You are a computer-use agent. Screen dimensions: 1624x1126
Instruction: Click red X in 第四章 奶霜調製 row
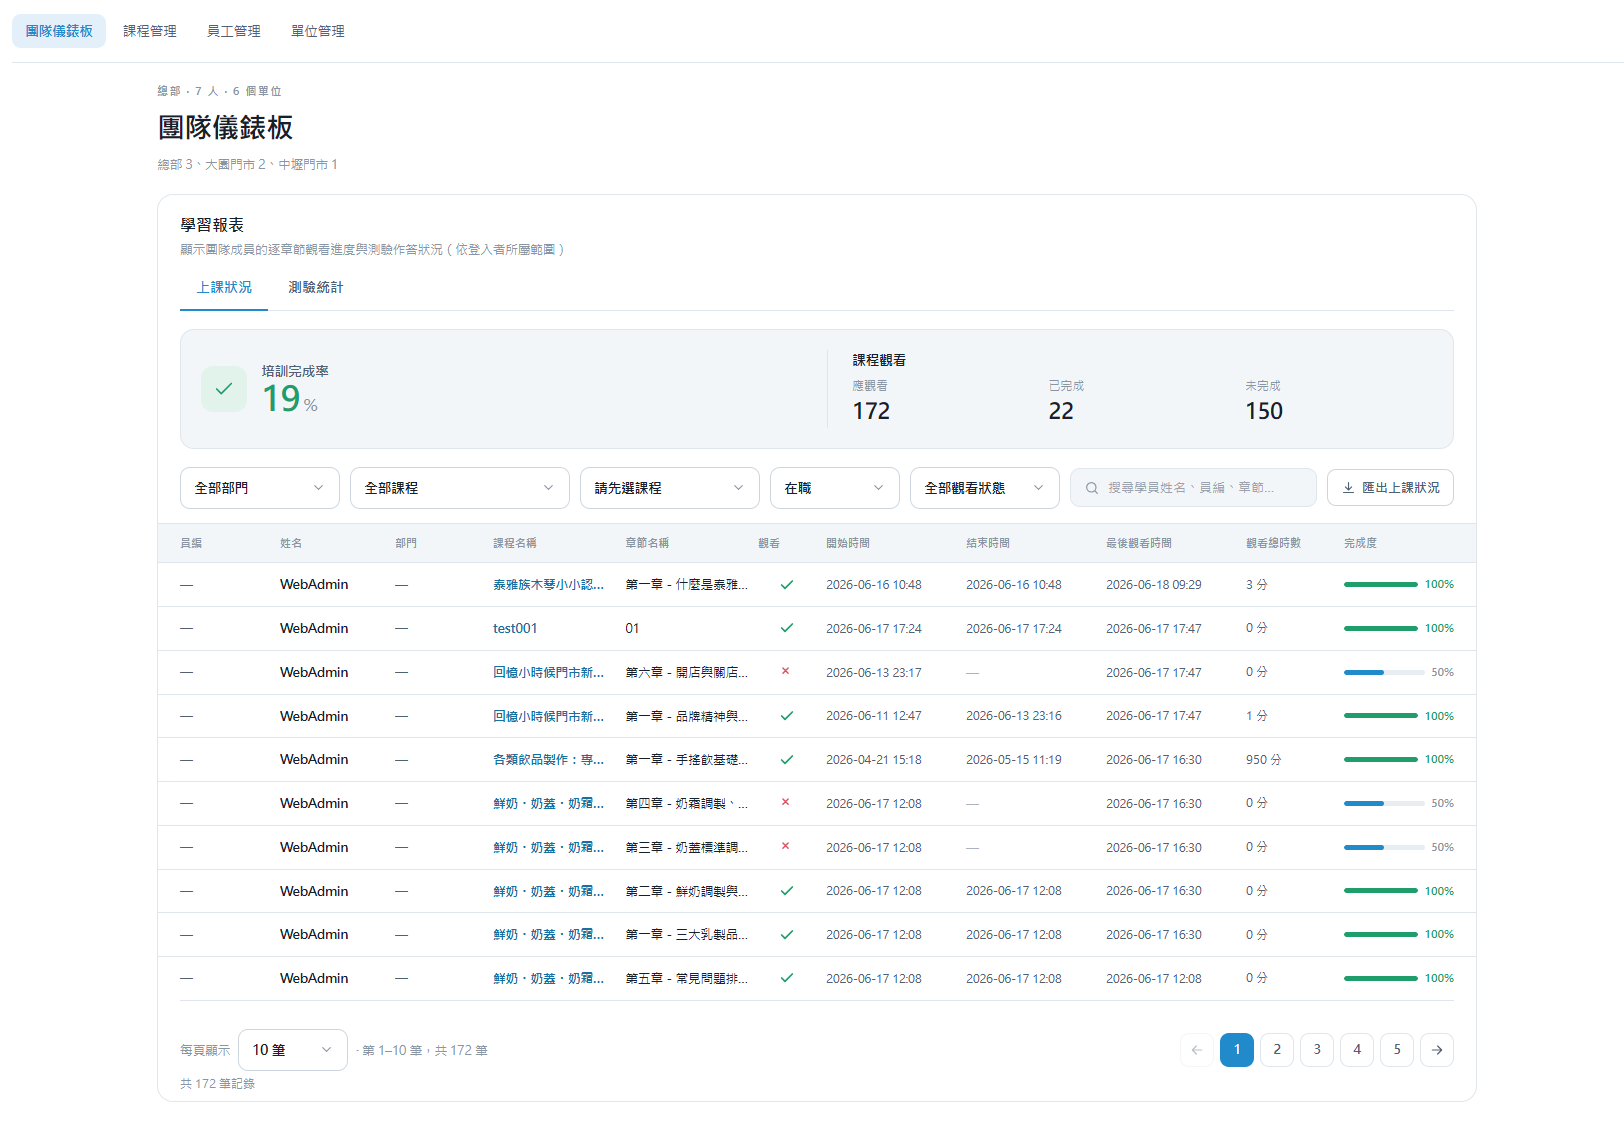pos(785,802)
